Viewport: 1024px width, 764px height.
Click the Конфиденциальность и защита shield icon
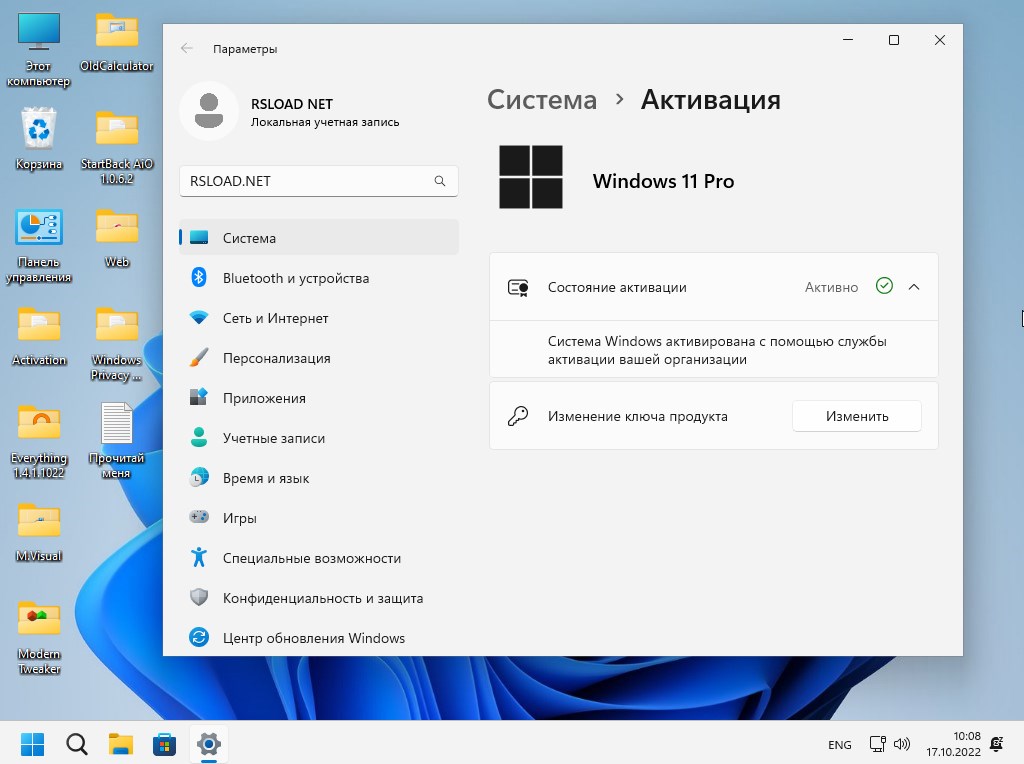[199, 597]
